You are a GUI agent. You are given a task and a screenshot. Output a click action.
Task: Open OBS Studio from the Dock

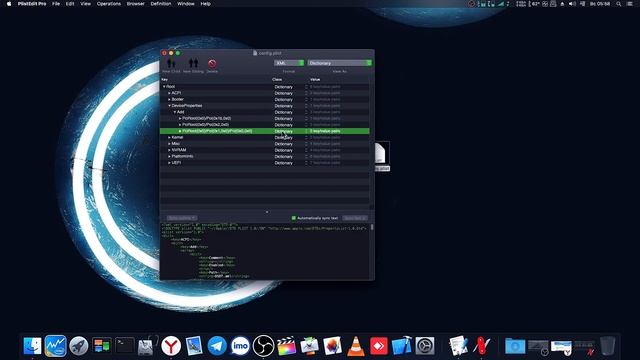point(263,346)
